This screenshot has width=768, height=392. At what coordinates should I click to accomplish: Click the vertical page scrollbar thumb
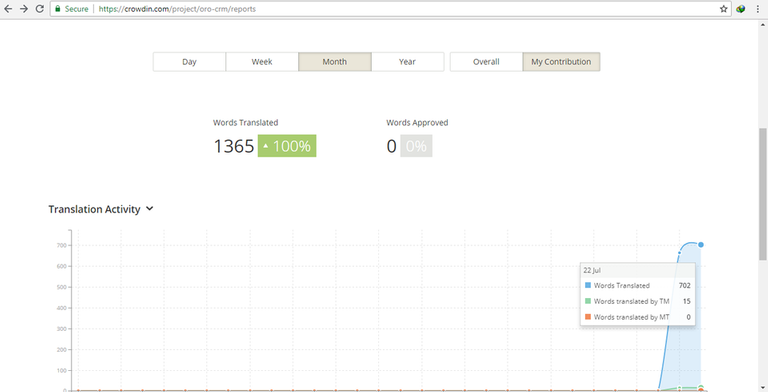click(763, 194)
